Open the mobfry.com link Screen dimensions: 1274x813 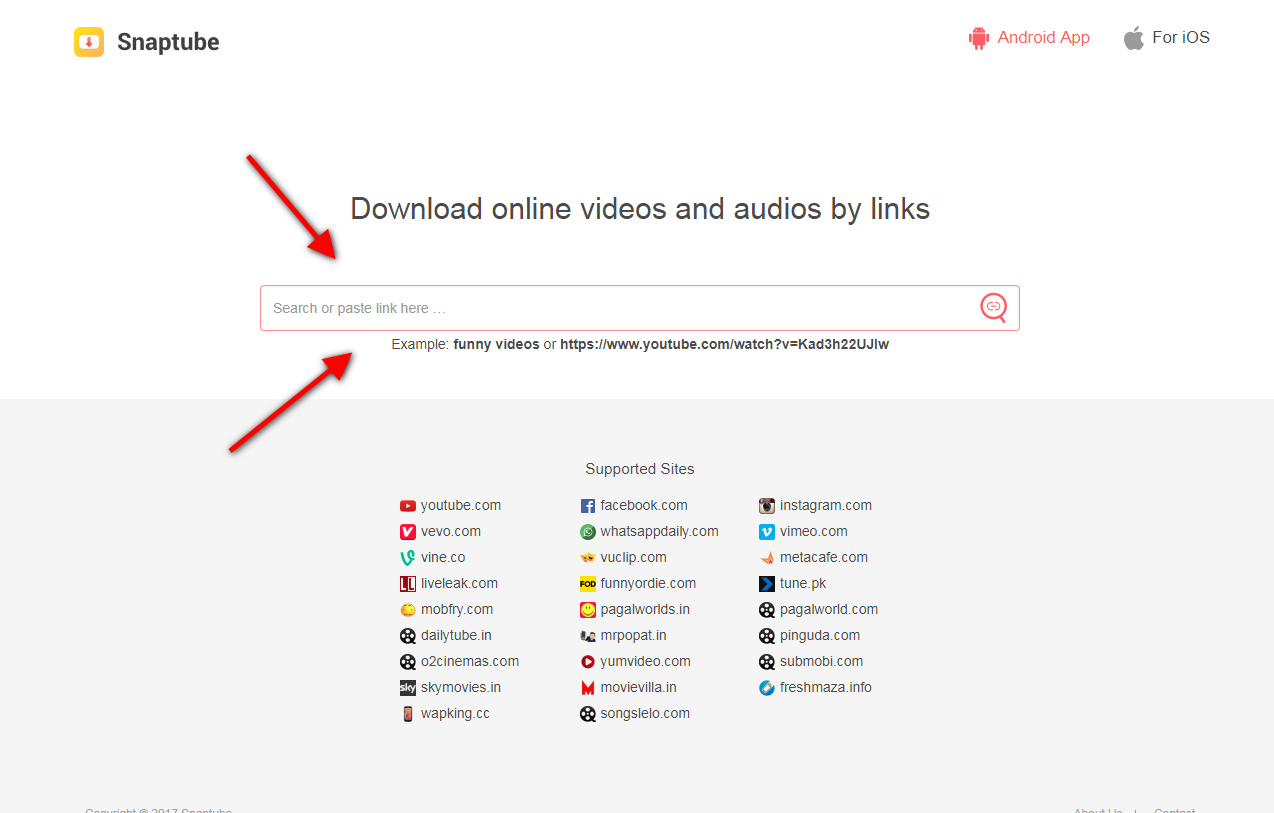coord(457,609)
